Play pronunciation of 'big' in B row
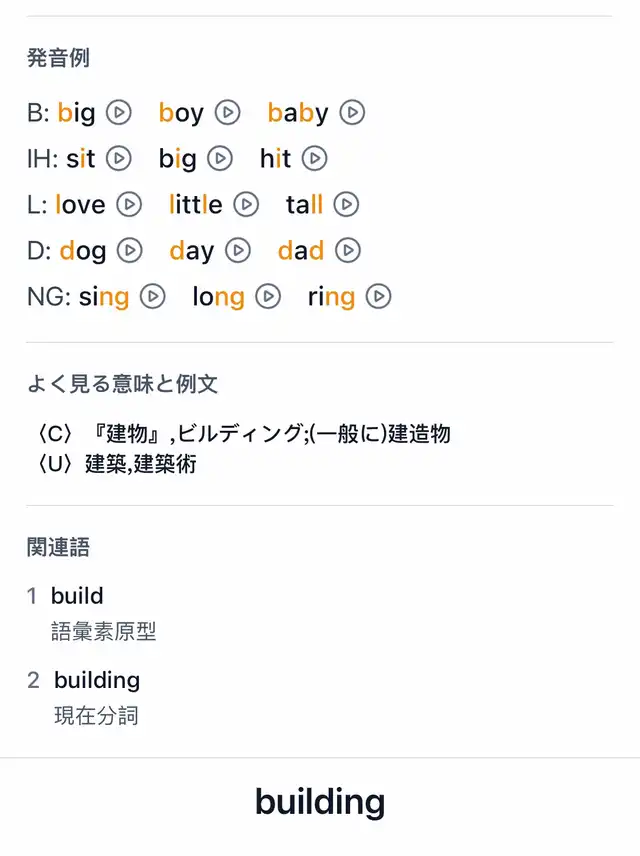 tap(118, 113)
